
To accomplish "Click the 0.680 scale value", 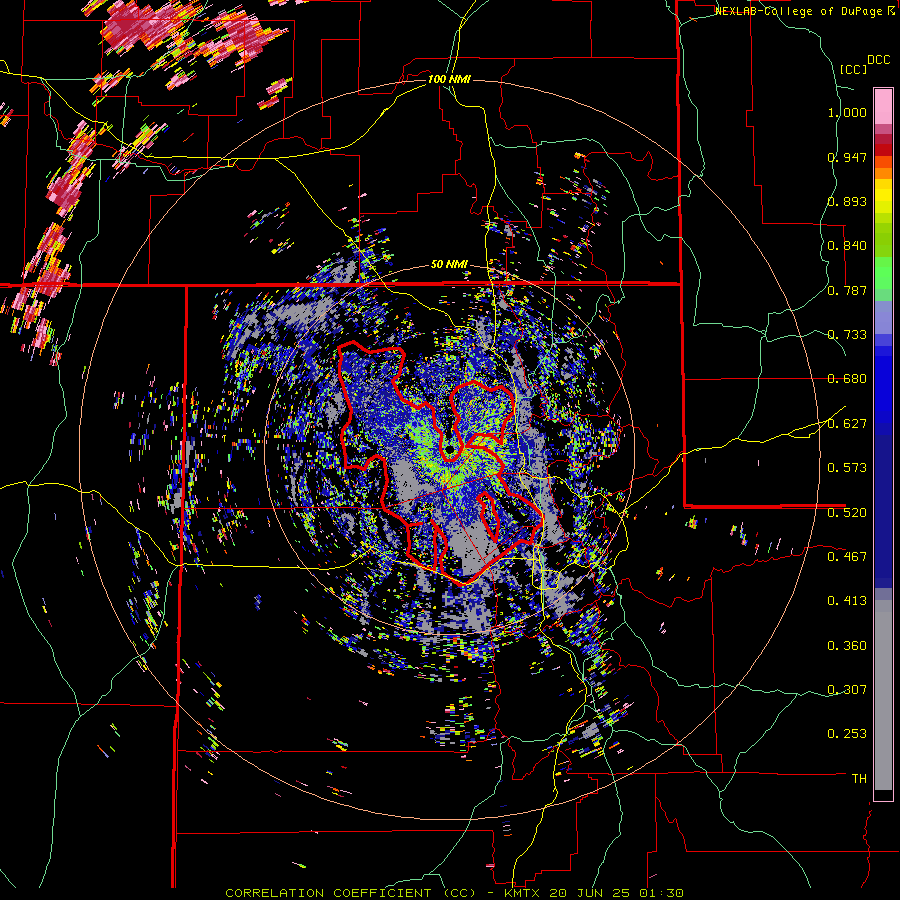I will click(x=847, y=379).
